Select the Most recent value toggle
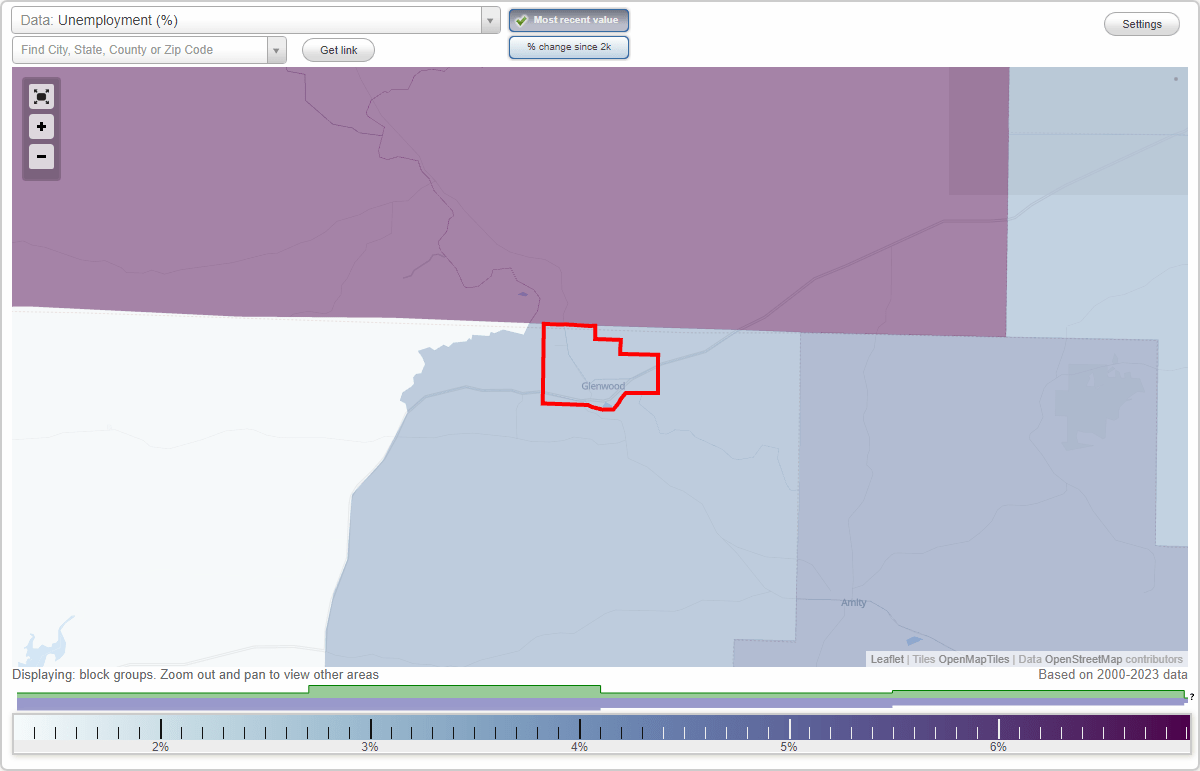Image resolution: width=1200 pixels, height=771 pixels. click(x=569, y=20)
